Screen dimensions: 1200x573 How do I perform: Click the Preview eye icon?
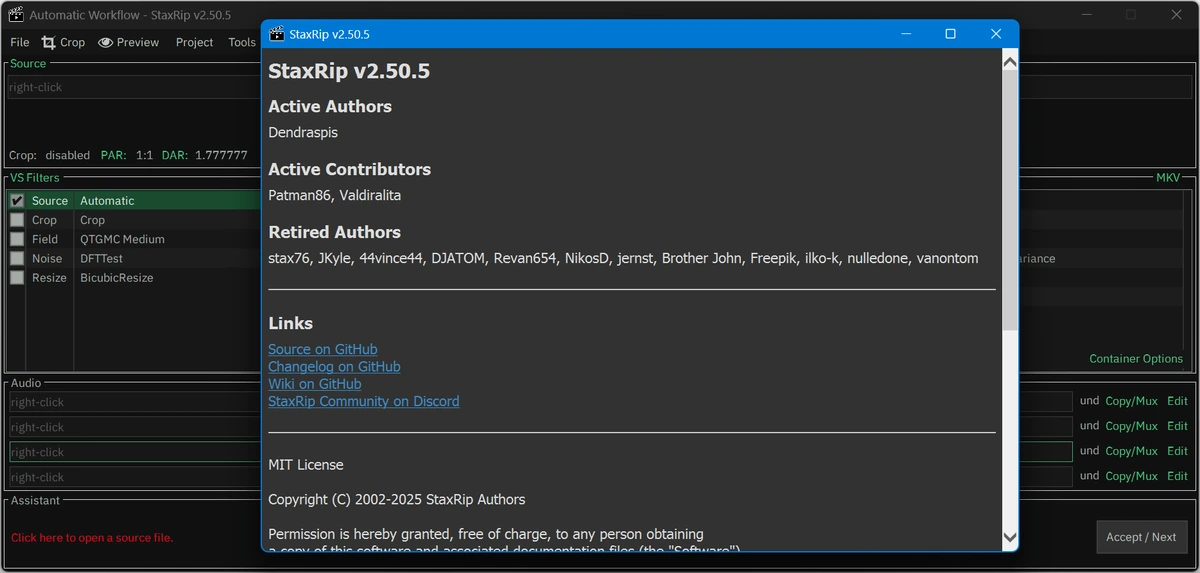click(x=105, y=42)
